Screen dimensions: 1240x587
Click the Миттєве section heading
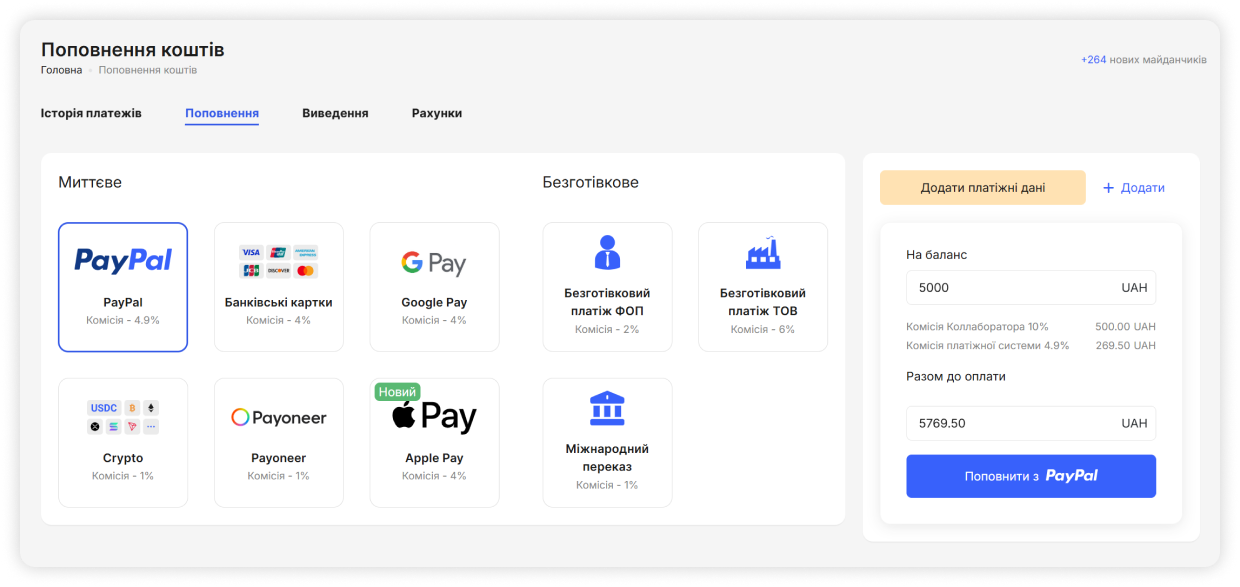(x=90, y=183)
